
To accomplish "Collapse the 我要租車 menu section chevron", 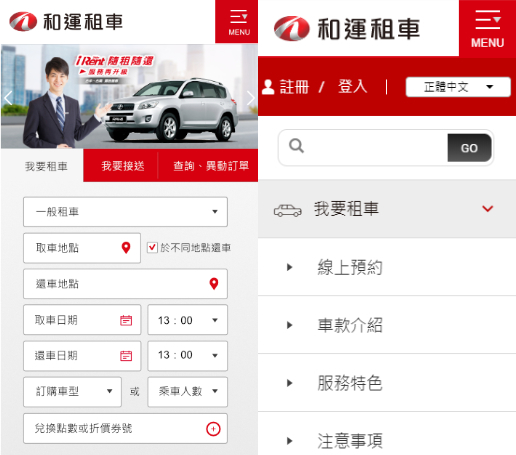I will 487,209.
